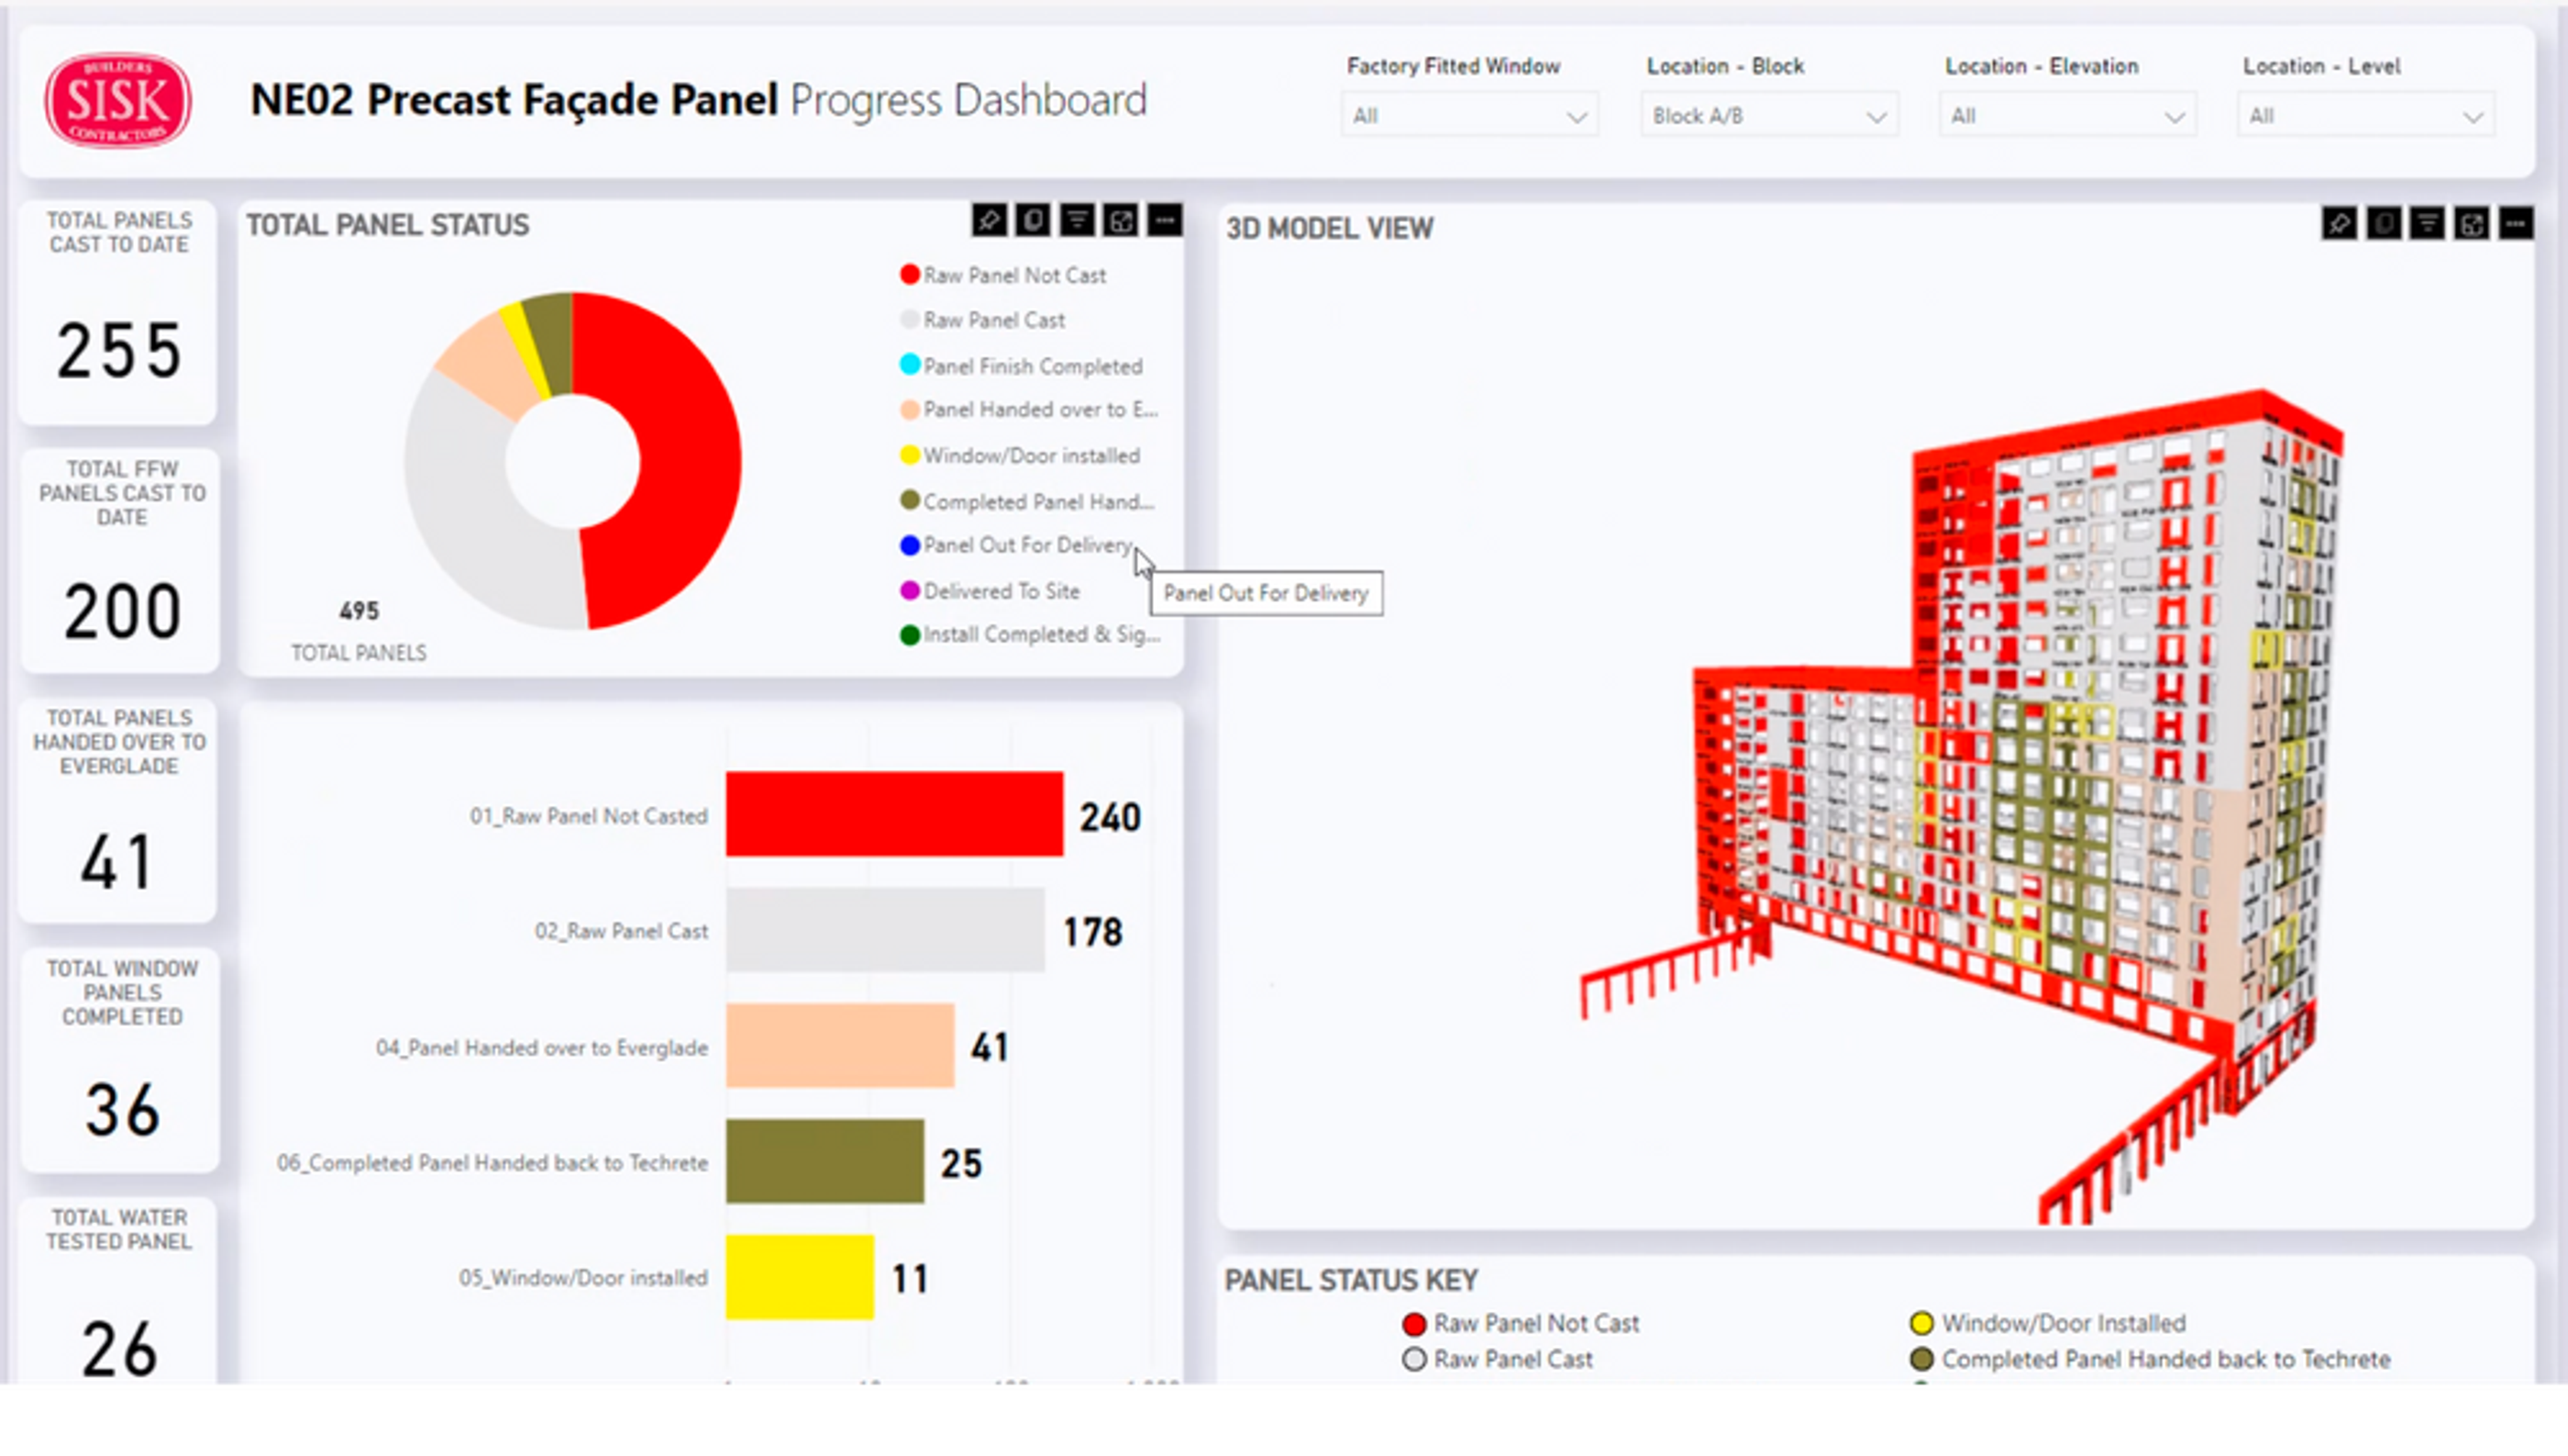Image resolution: width=2568 pixels, height=1456 pixels.
Task: Open the Location - Elevation dropdown
Action: 2067,116
